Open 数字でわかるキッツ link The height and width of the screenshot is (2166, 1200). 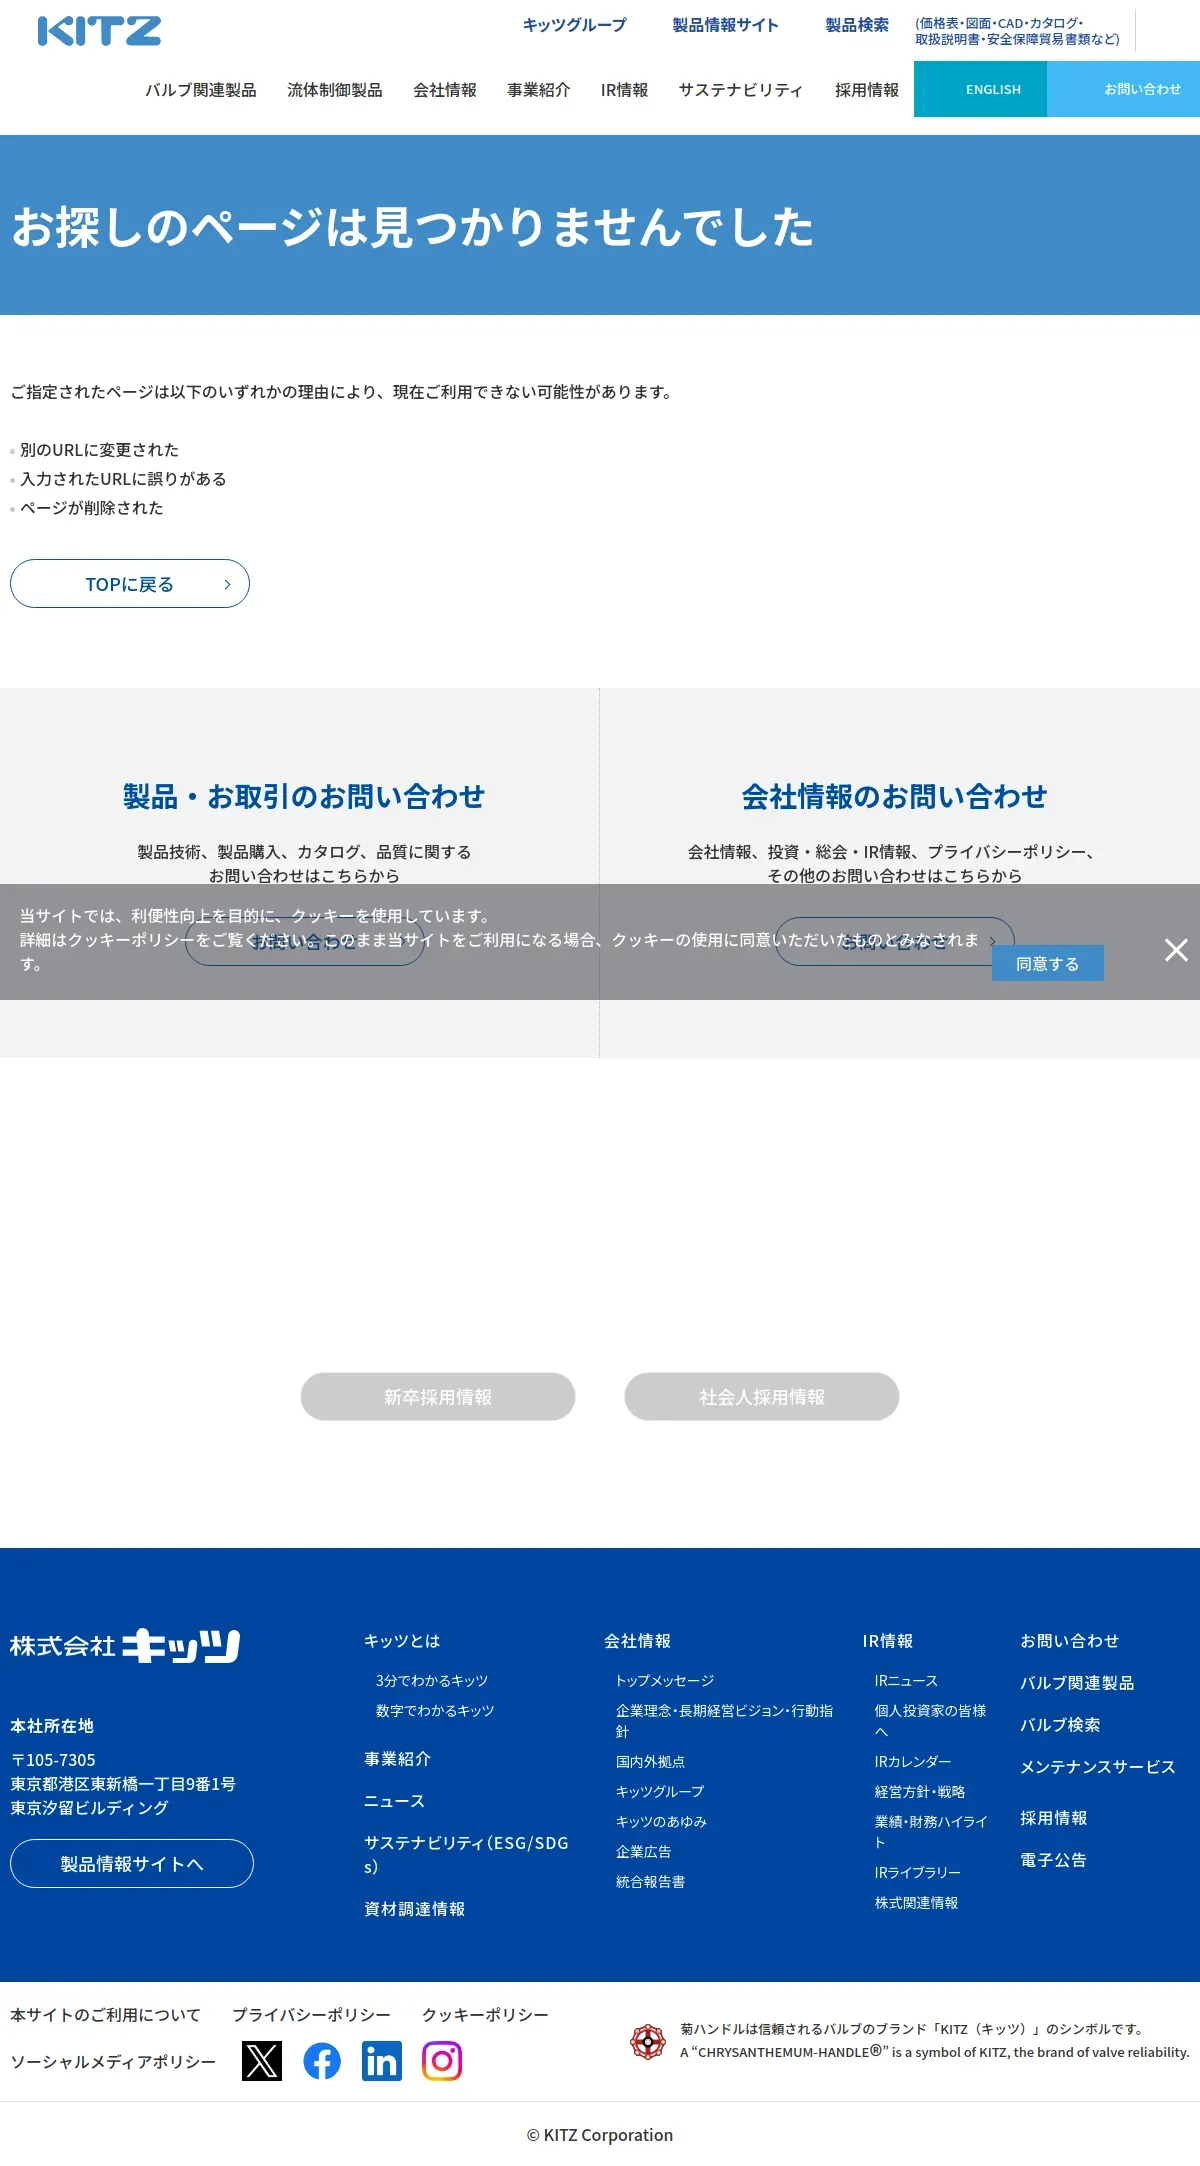(435, 1711)
